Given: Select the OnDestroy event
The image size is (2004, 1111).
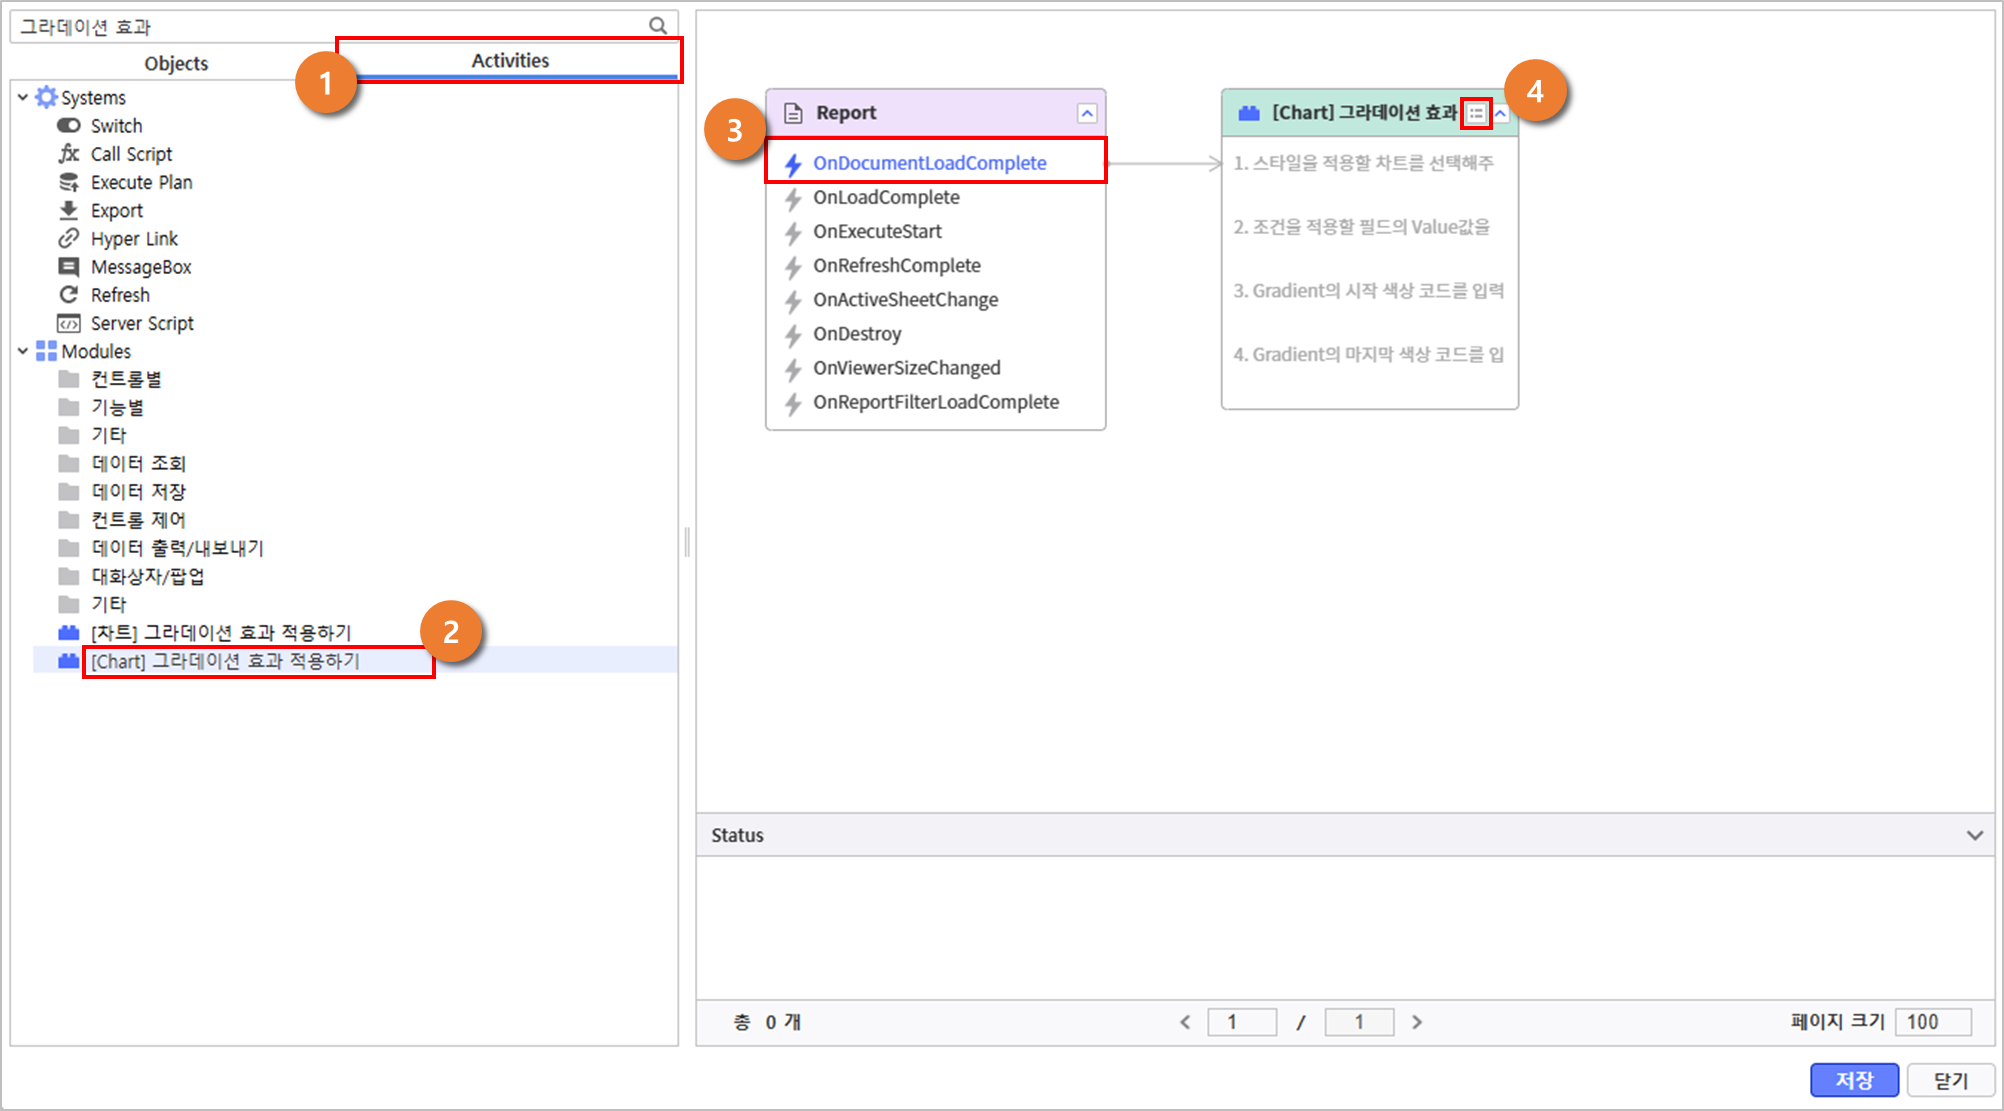Looking at the screenshot, I should (x=857, y=333).
